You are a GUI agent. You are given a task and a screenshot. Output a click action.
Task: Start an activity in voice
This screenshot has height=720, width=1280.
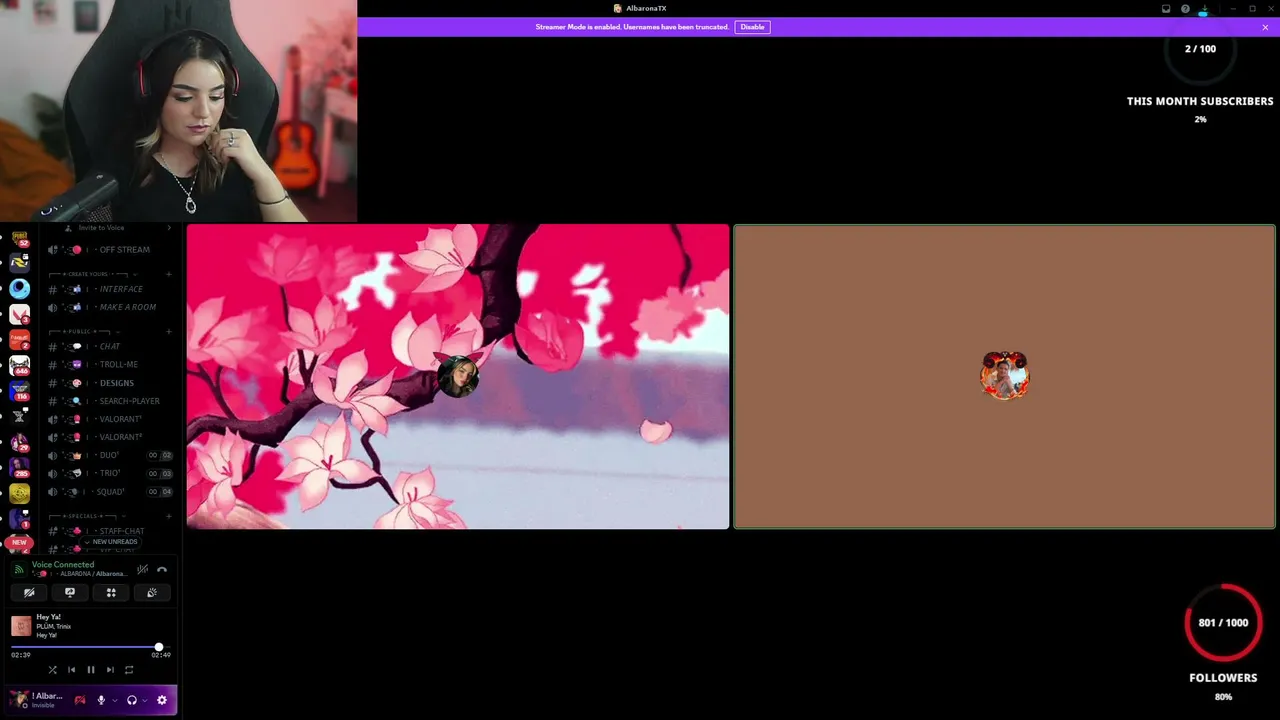click(111, 593)
